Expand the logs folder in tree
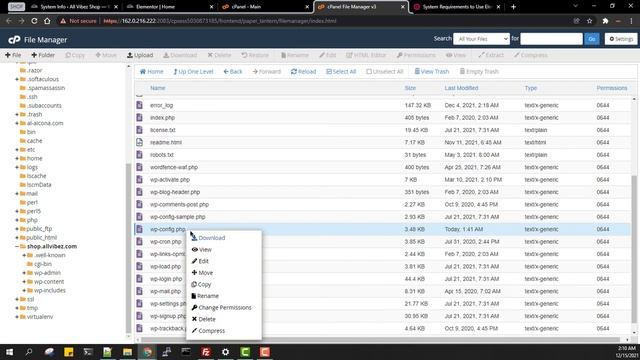Screen dimensions: 640x360 17,167
